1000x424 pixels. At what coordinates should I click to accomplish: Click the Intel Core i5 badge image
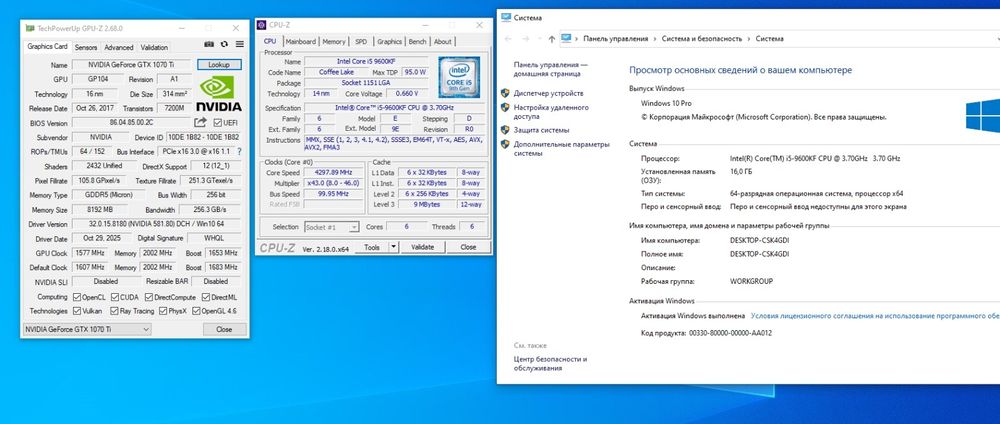point(459,77)
